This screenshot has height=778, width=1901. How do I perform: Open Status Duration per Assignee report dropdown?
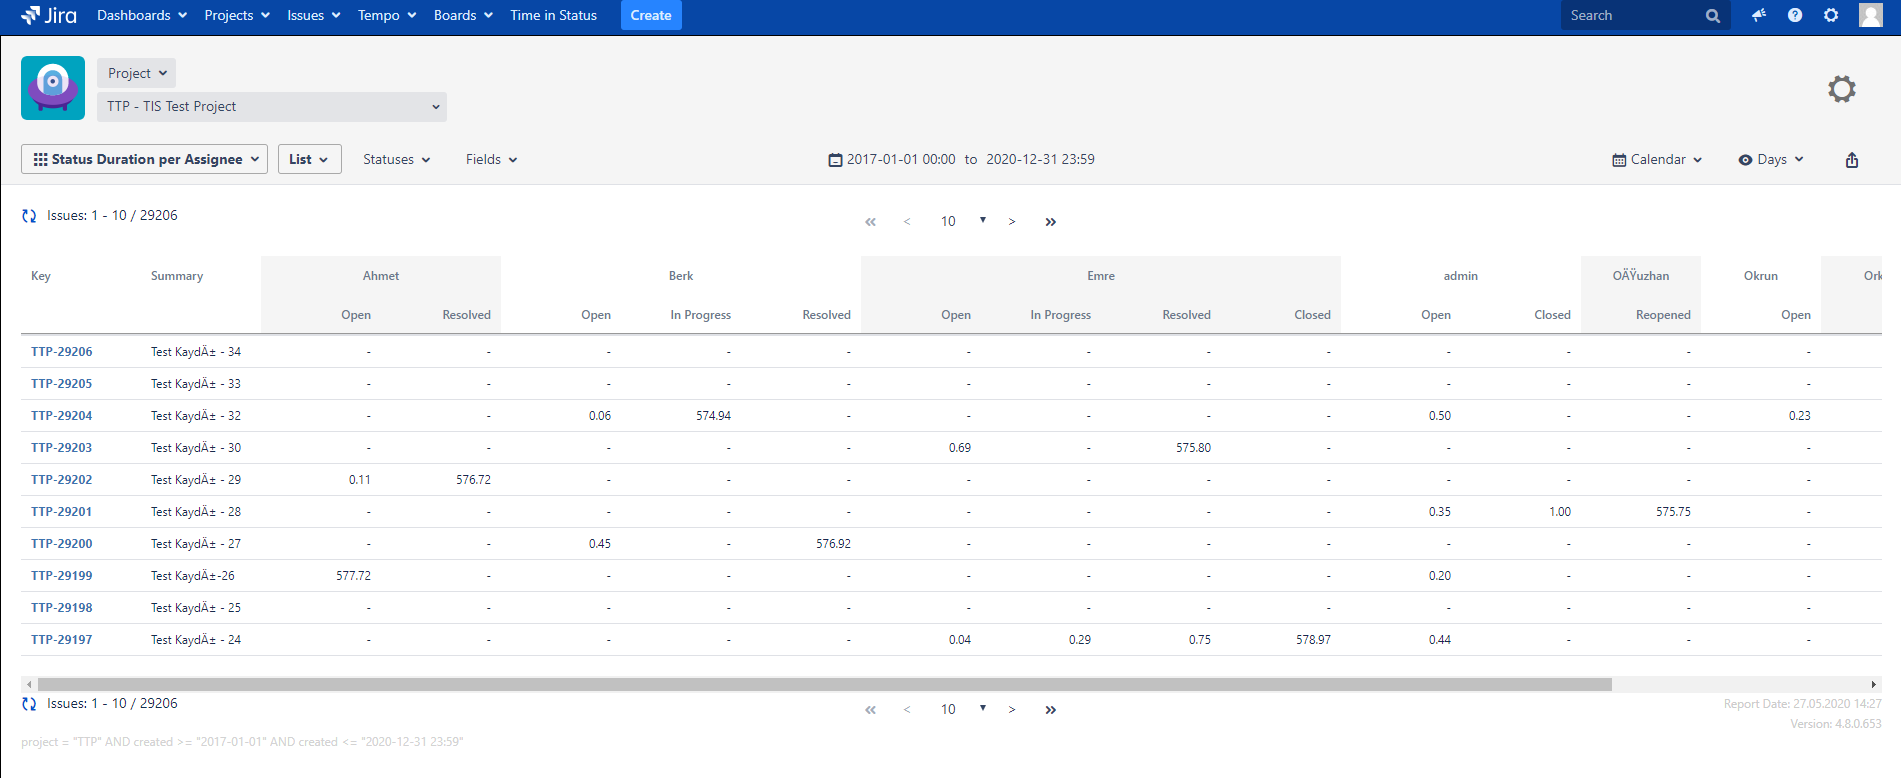[145, 159]
